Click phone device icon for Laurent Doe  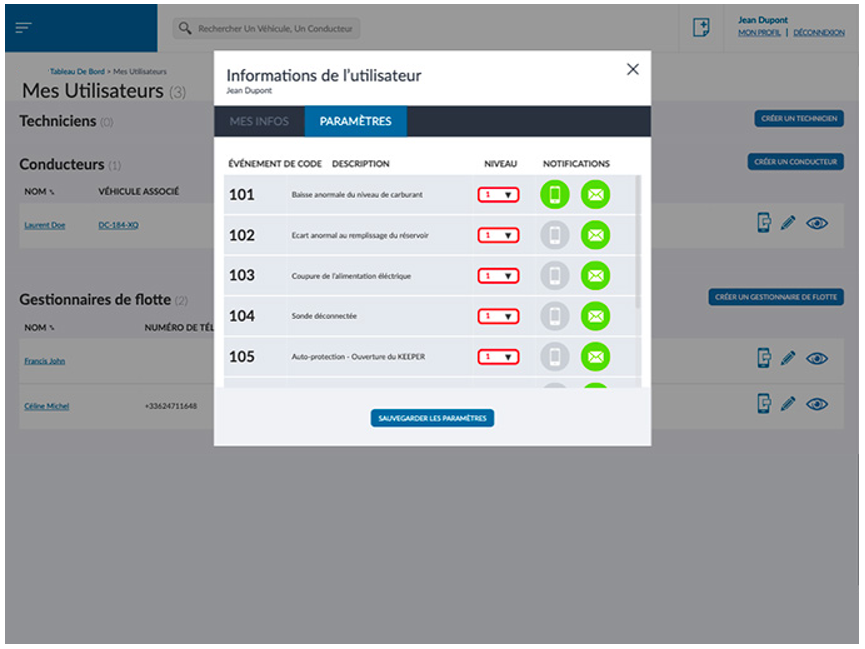[x=763, y=223]
